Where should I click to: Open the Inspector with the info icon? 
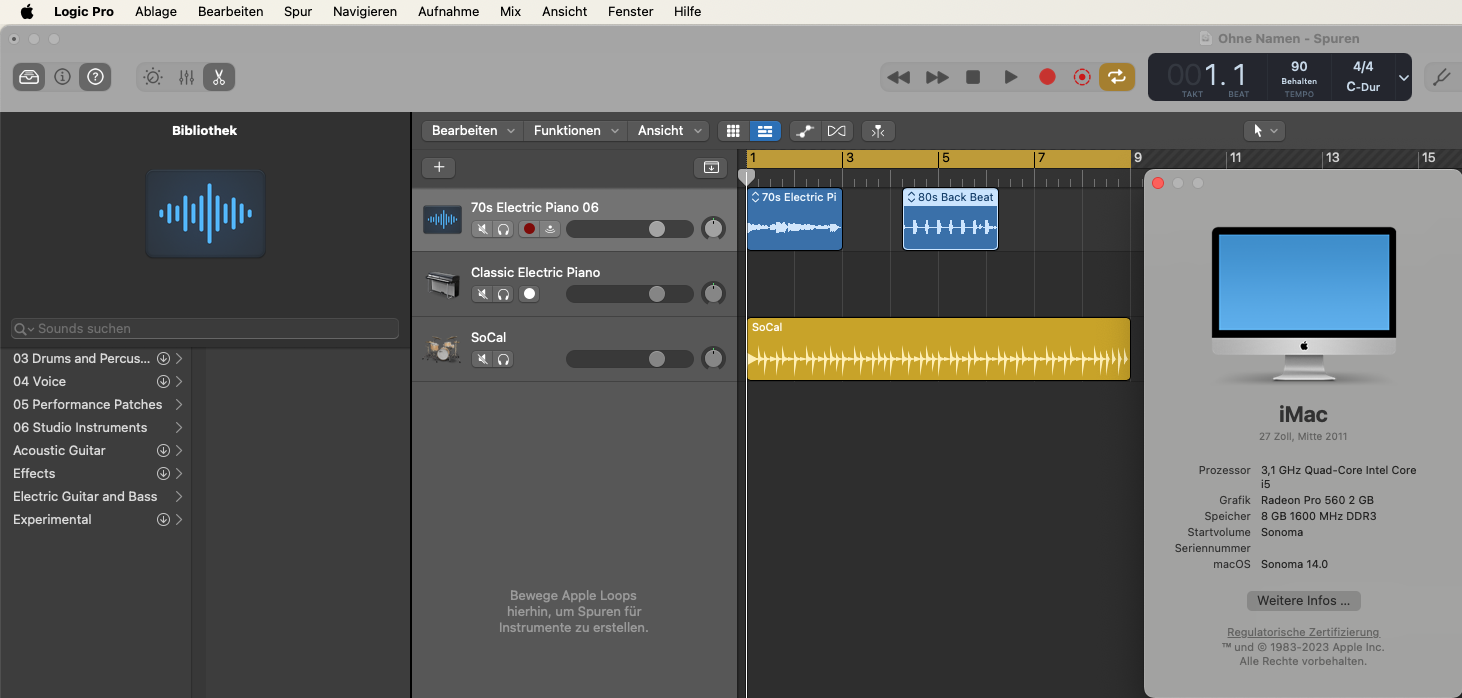click(62, 77)
